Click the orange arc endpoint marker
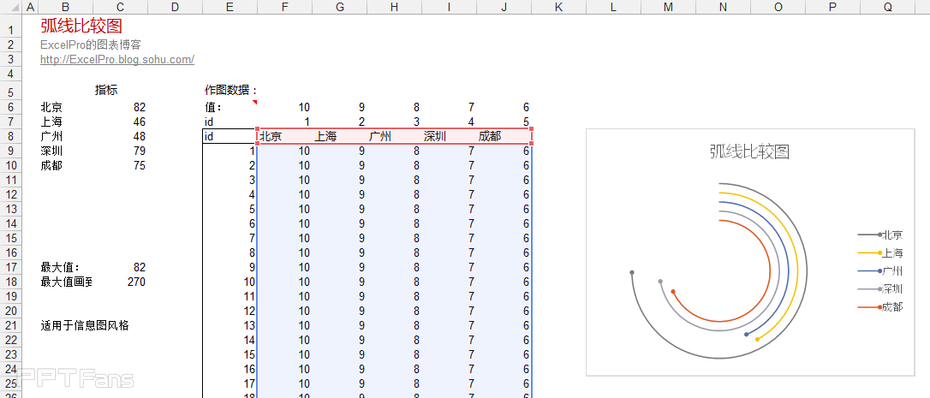 point(673,291)
